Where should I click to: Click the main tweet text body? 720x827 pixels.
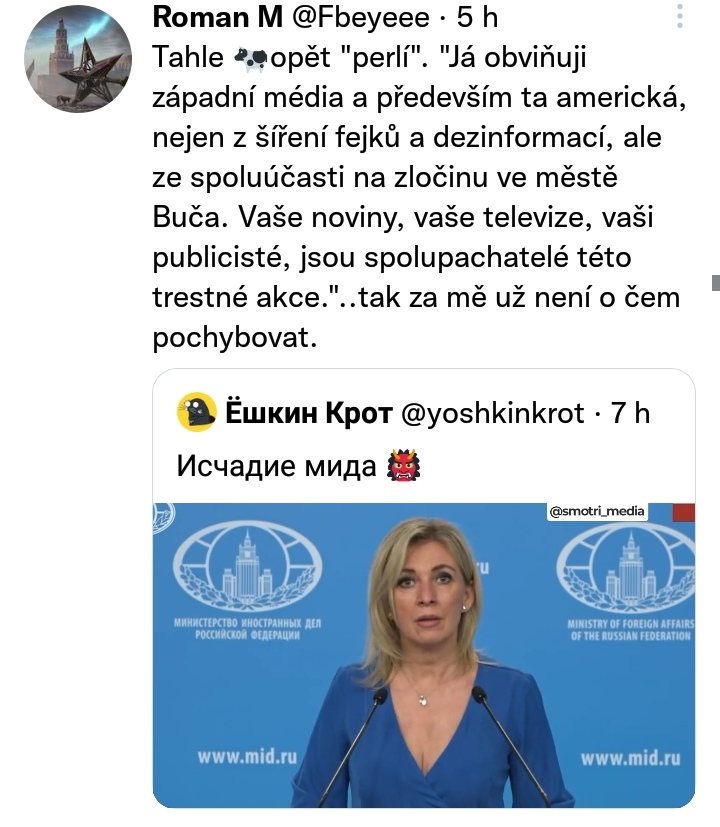[x=419, y=197]
